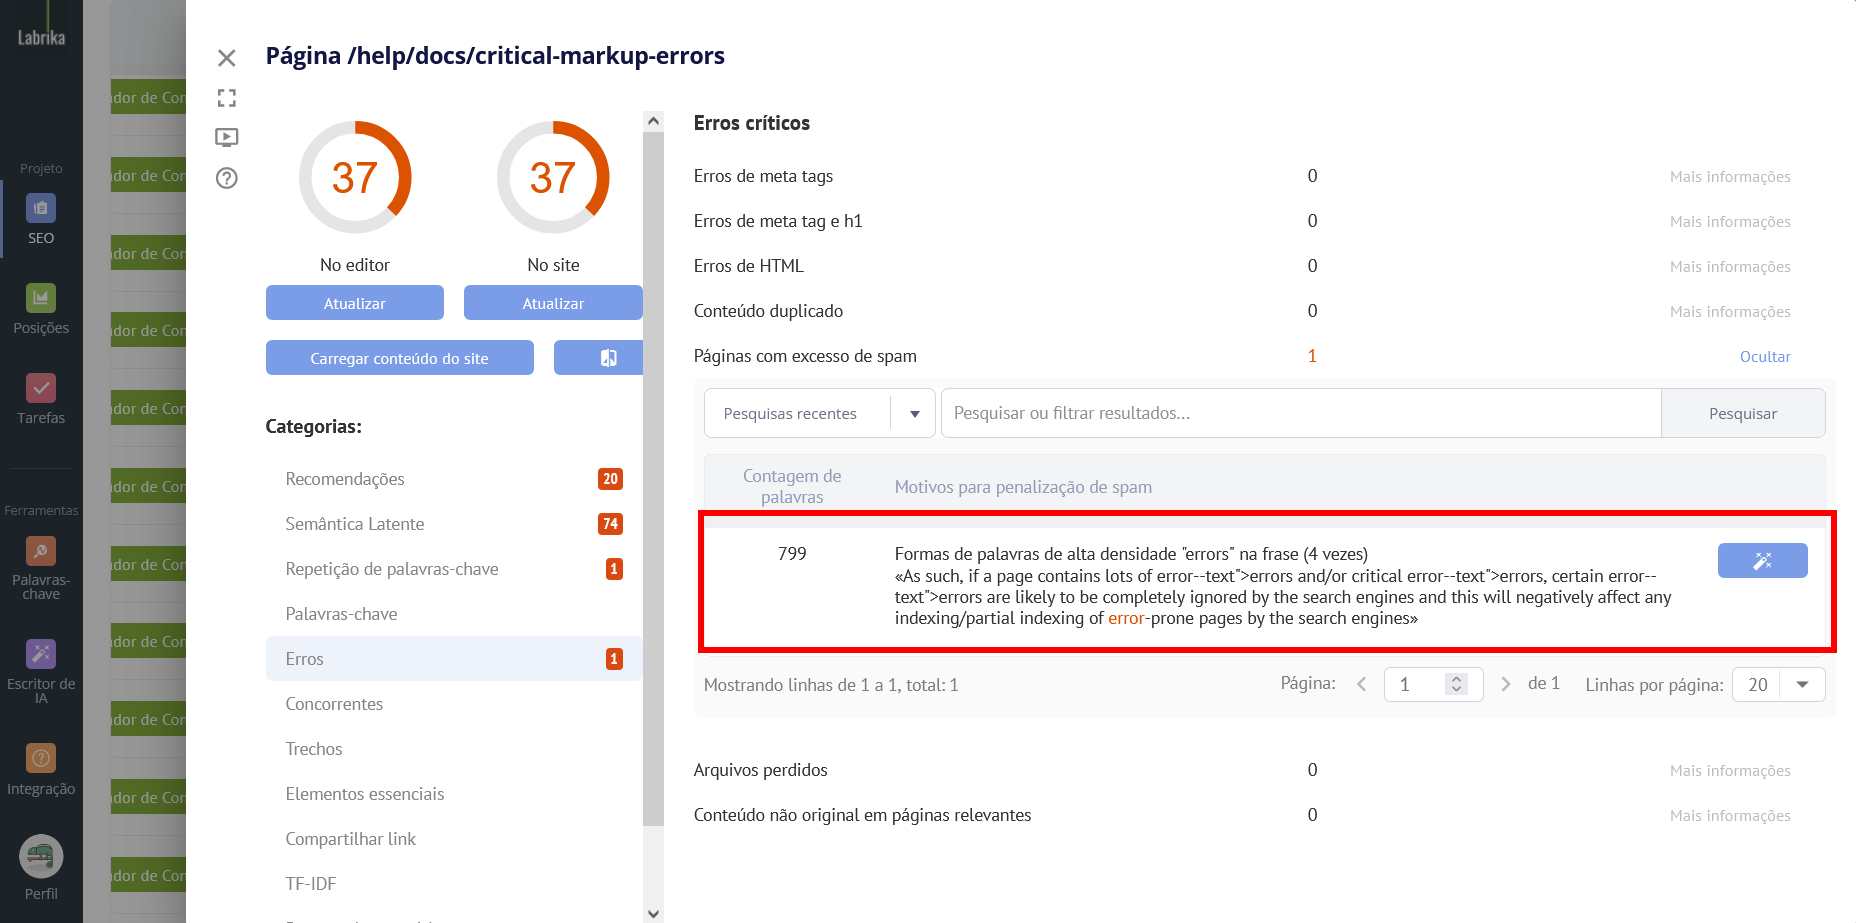Viewport: 1856px width, 923px height.
Task: Expand the Pesquisas recentes dropdown
Action: point(914,414)
